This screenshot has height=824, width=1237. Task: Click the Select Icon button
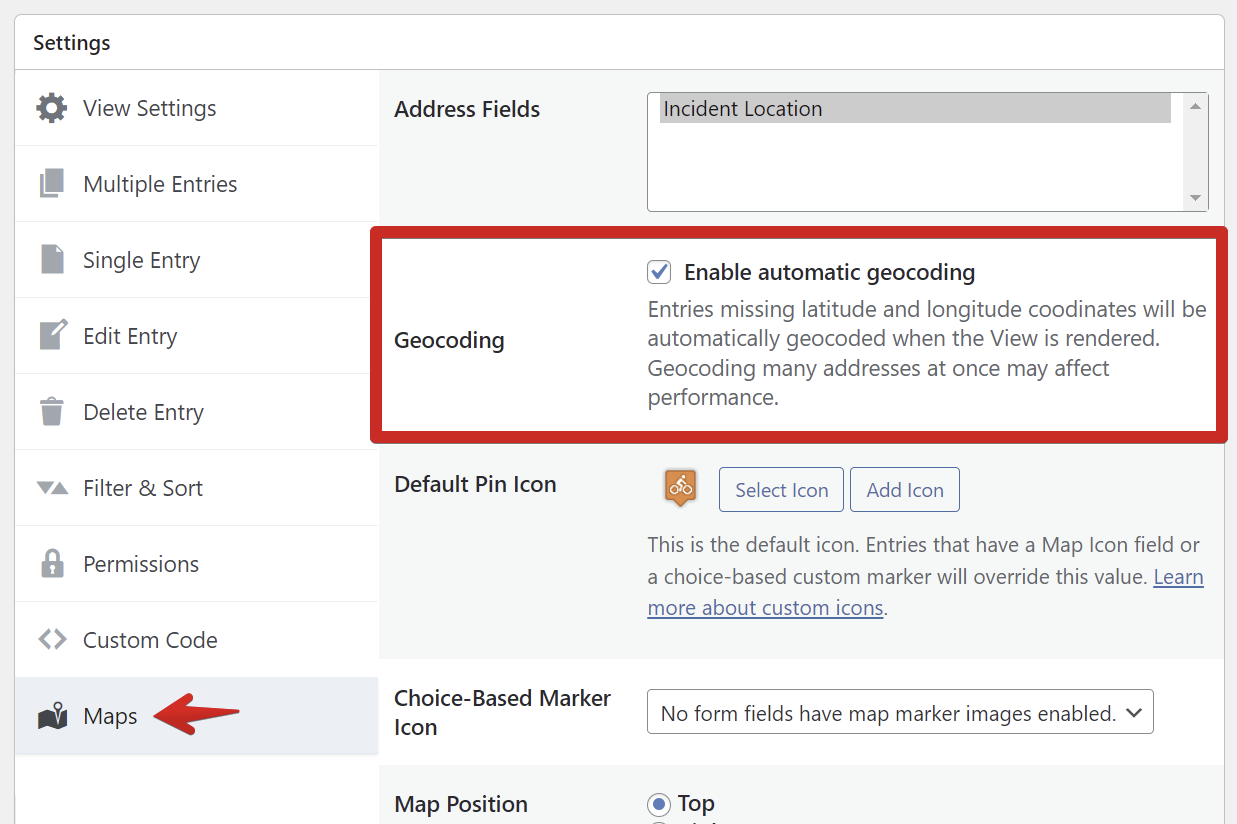[781, 490]
